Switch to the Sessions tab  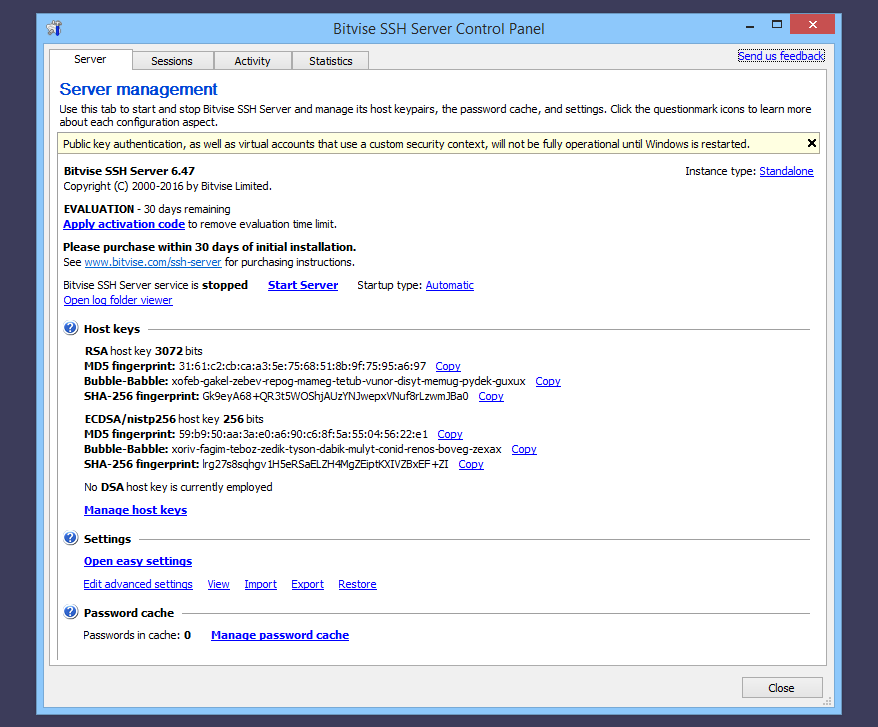(172, 61)
